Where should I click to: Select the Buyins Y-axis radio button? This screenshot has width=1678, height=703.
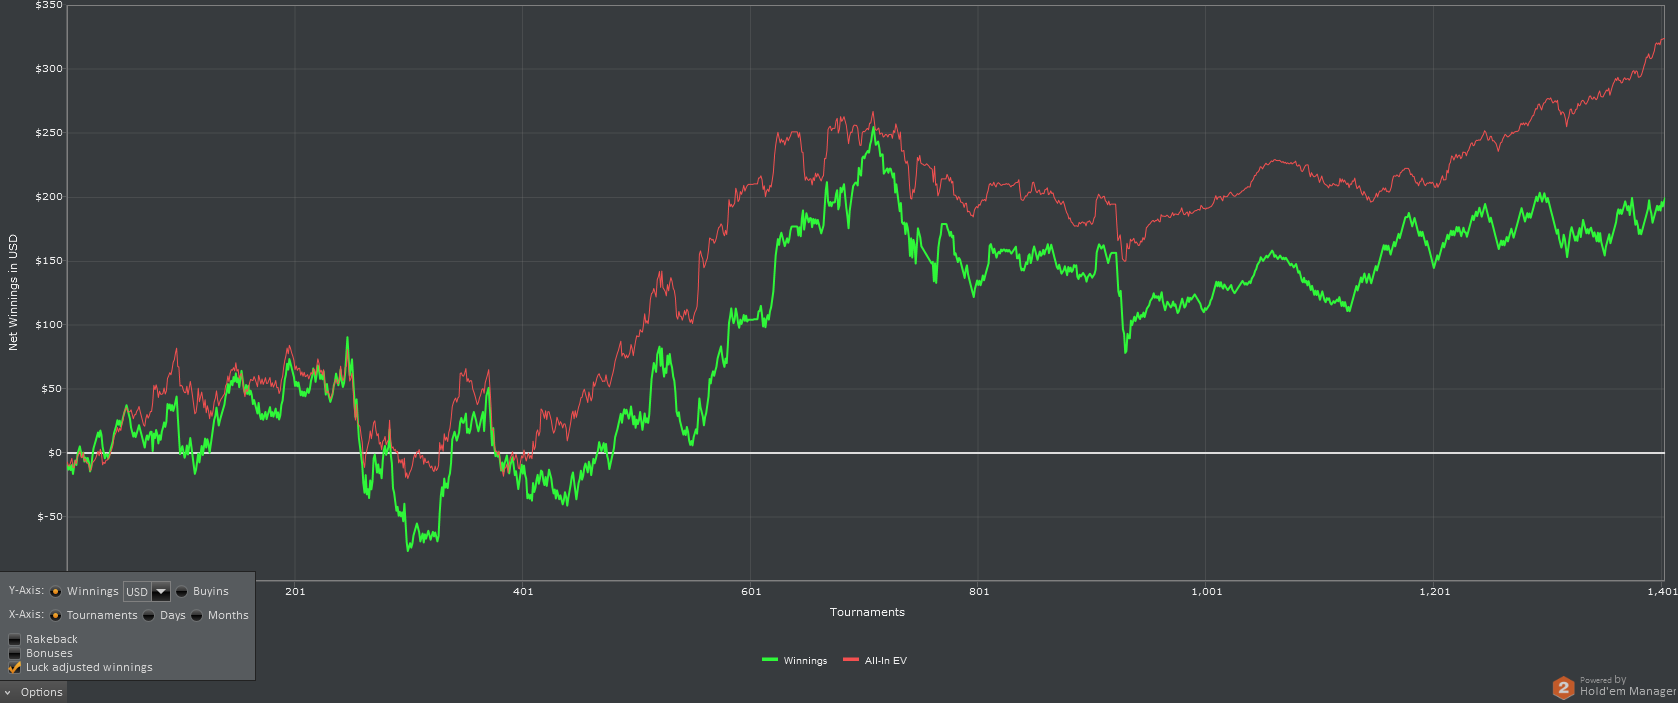[182, 592]
